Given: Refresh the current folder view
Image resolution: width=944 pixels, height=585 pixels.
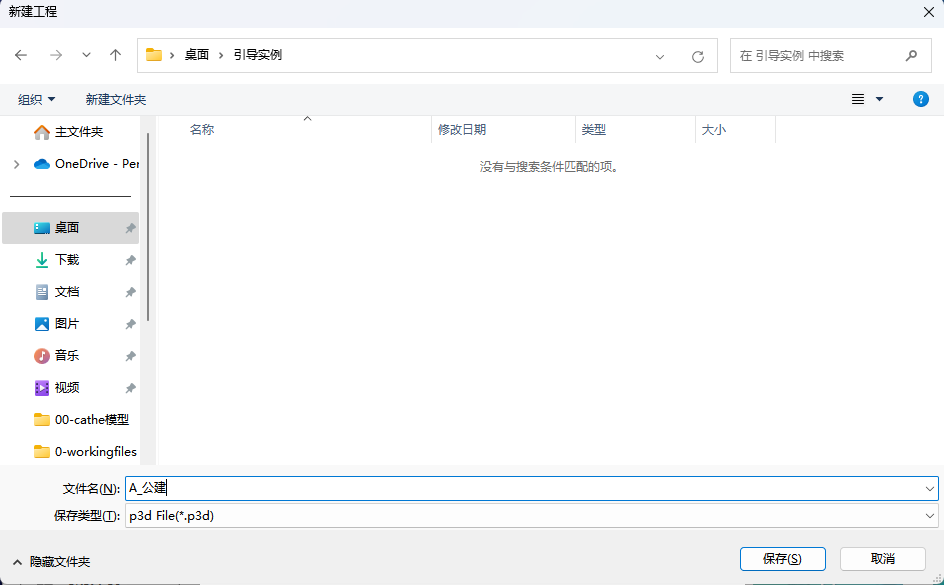Looking at the screenshot, I should coord(698,57).
